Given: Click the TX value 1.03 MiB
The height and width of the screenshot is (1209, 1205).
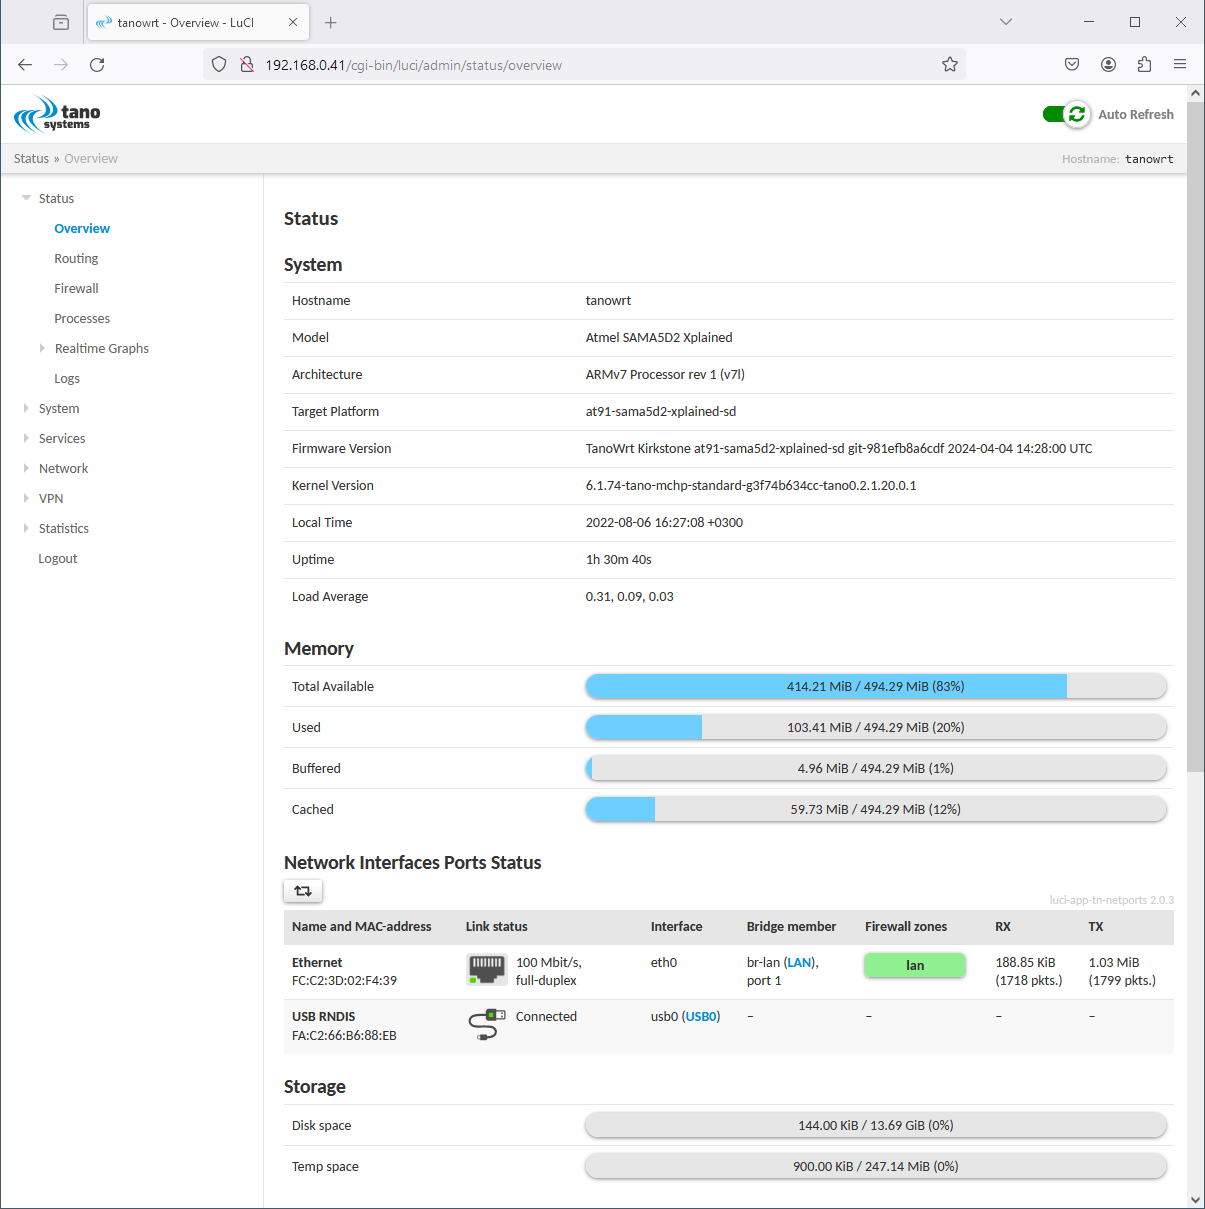Looking at the screenshot, I should (x=1114, y=962).
